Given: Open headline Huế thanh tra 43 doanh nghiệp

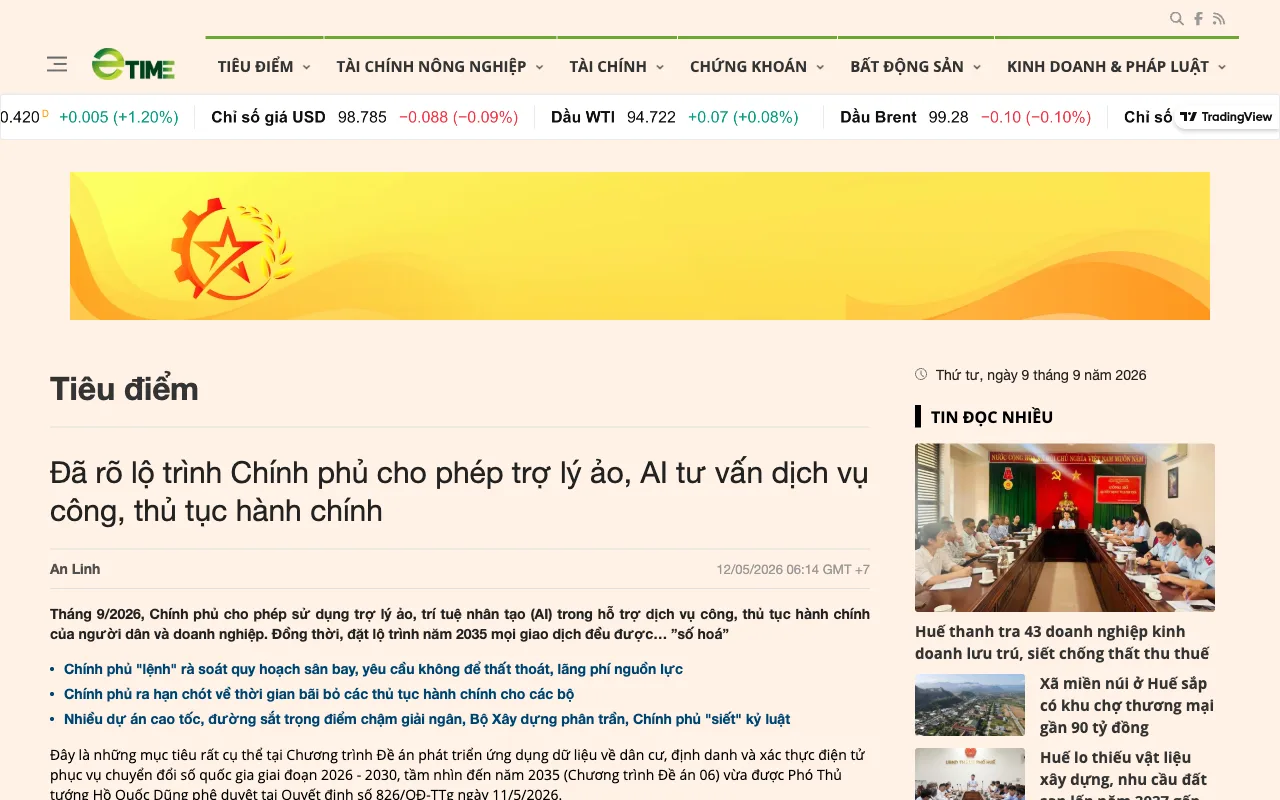Looking at the screenshot, I should [1062, 642].
